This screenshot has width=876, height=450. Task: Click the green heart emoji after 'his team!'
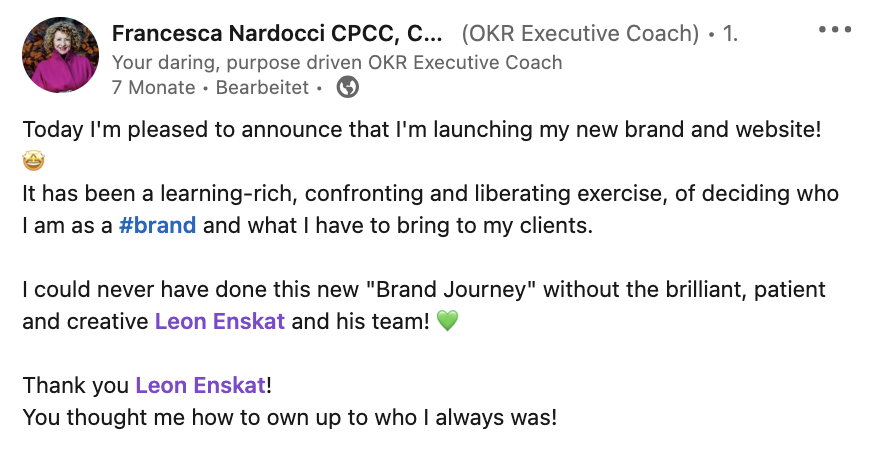447,321
